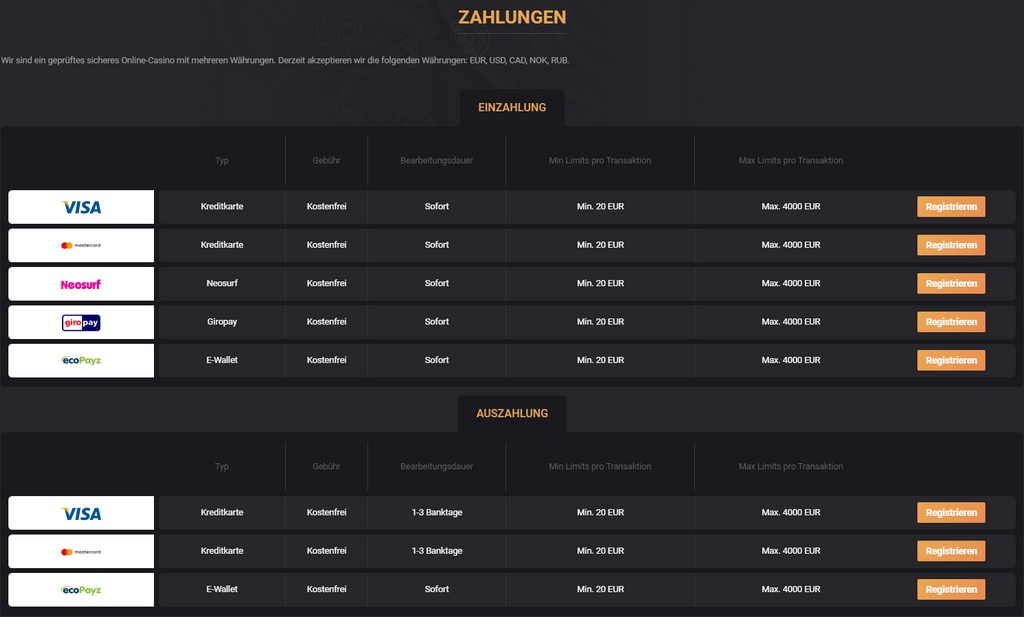
Task: Click Bearbeitungsdauer header in the Auszahlung table
Action: tap(436, 466)
